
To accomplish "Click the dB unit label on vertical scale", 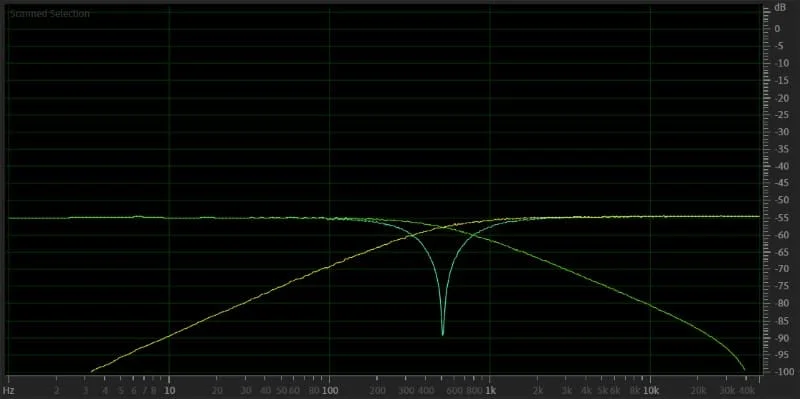I will point(780,8).
